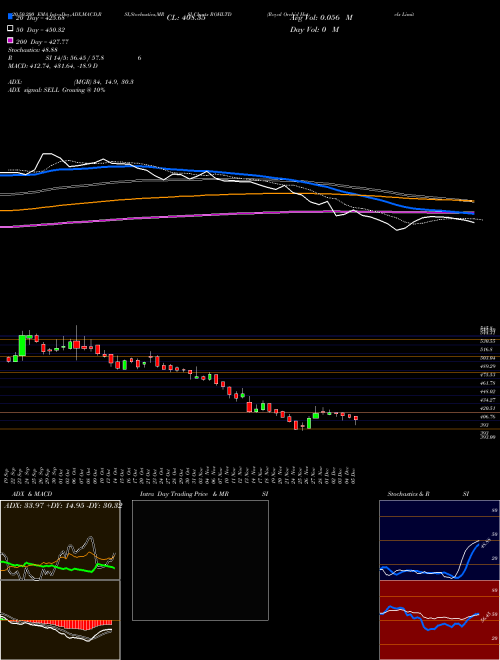Viewport: 500px width, 660px height.
Task: Click the RSI red-background chart
Action: click(439, 620)
